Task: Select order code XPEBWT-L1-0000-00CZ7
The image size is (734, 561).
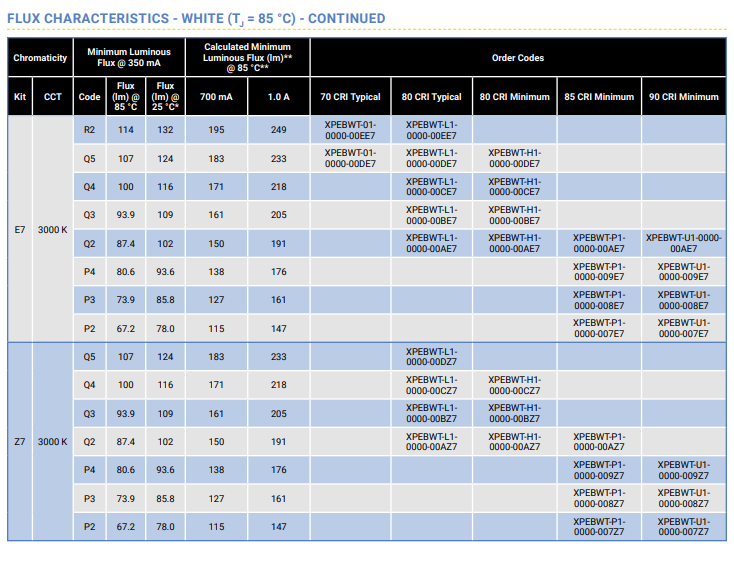Action: pos(432,385)
